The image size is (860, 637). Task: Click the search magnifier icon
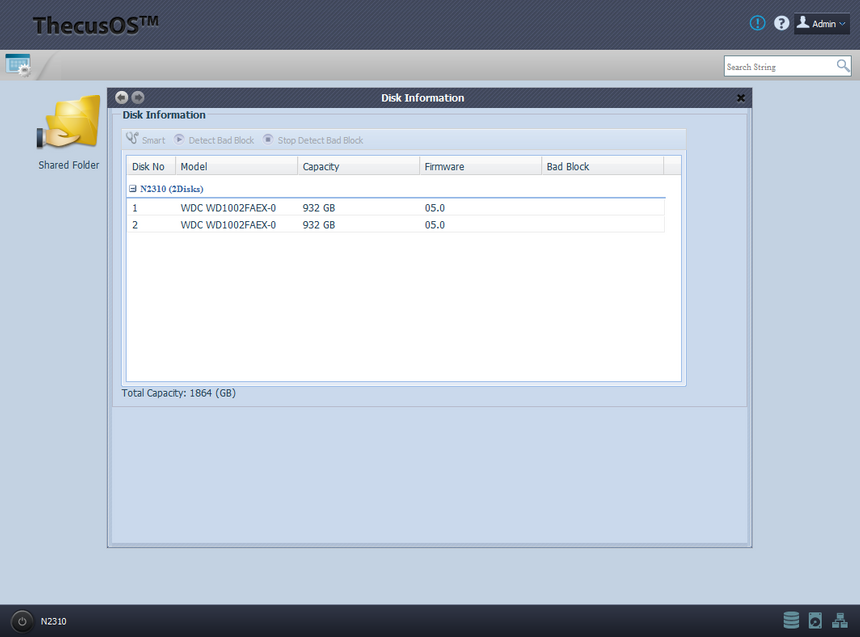(843, 66)
